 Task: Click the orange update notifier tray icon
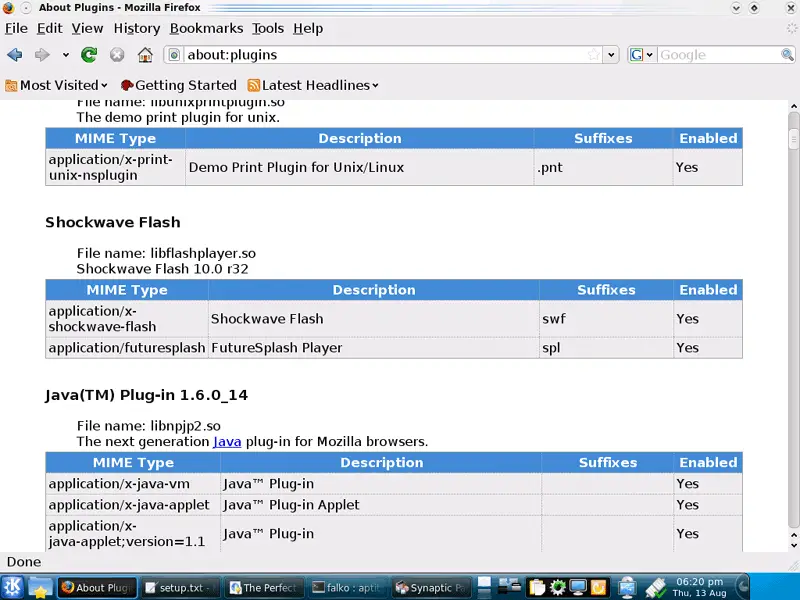tap(598, 588)
